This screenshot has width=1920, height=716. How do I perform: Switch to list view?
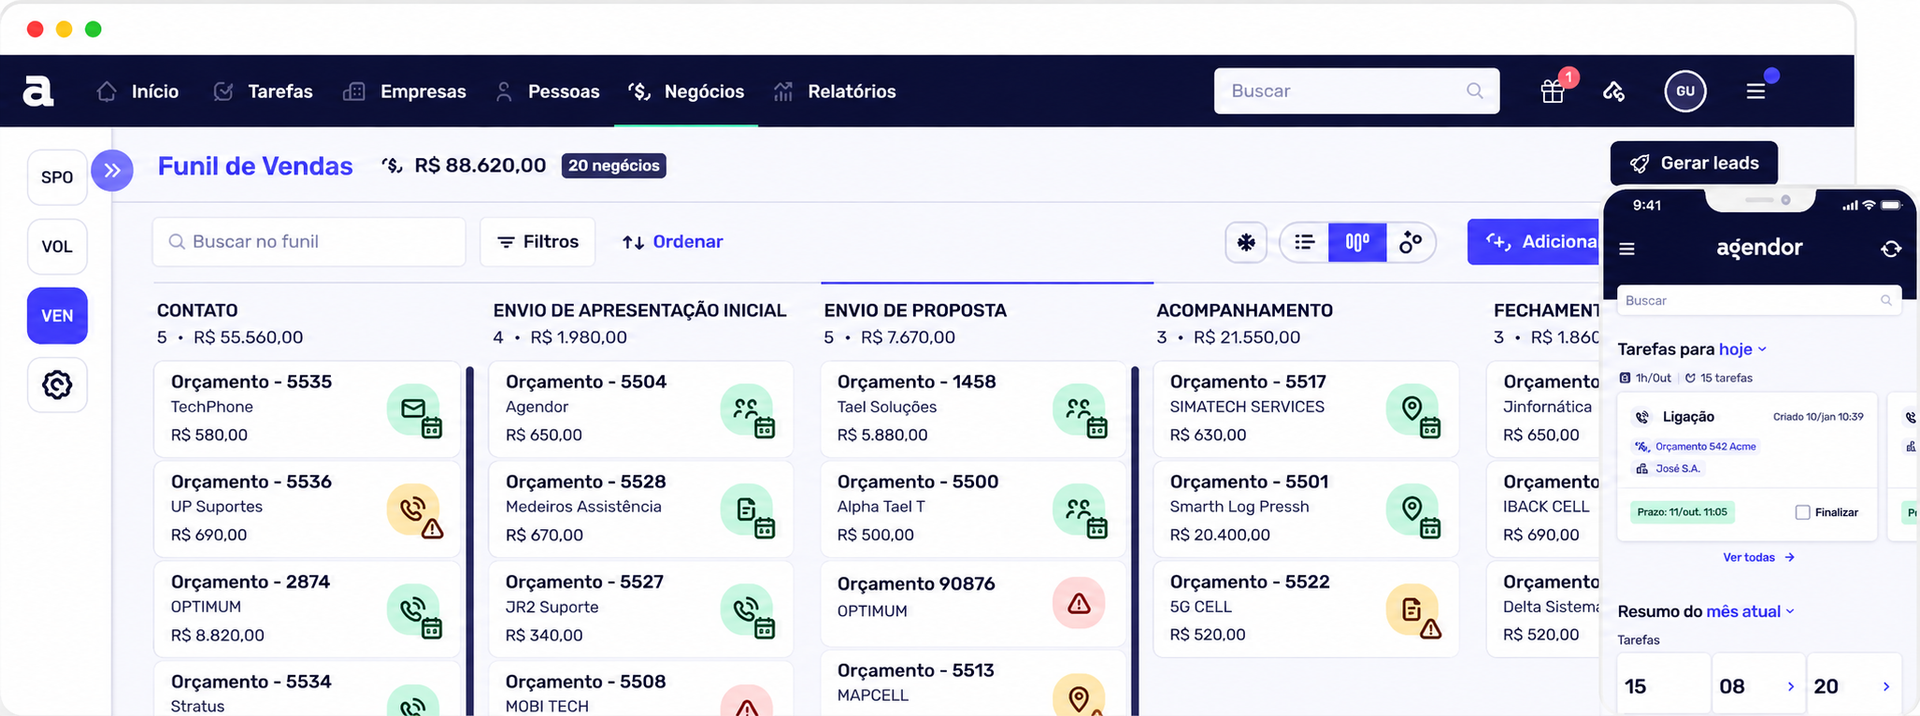[x=1304, y=242]
